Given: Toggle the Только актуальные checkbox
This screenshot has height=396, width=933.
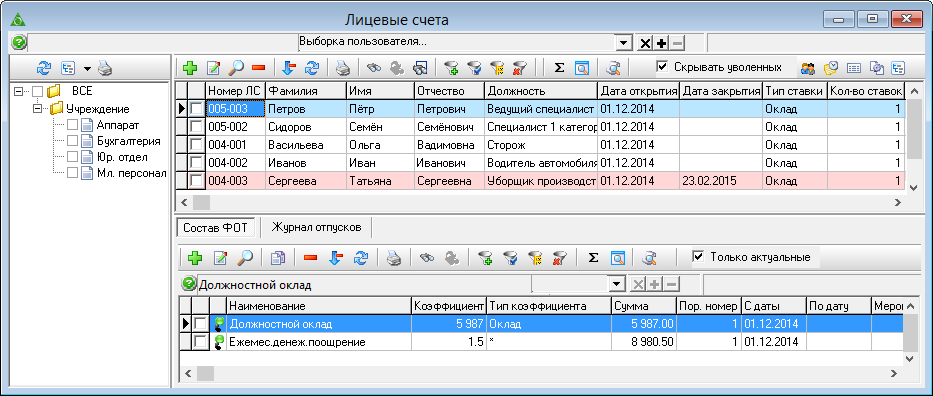Looking at the screenshot, I should pos(699,256).
